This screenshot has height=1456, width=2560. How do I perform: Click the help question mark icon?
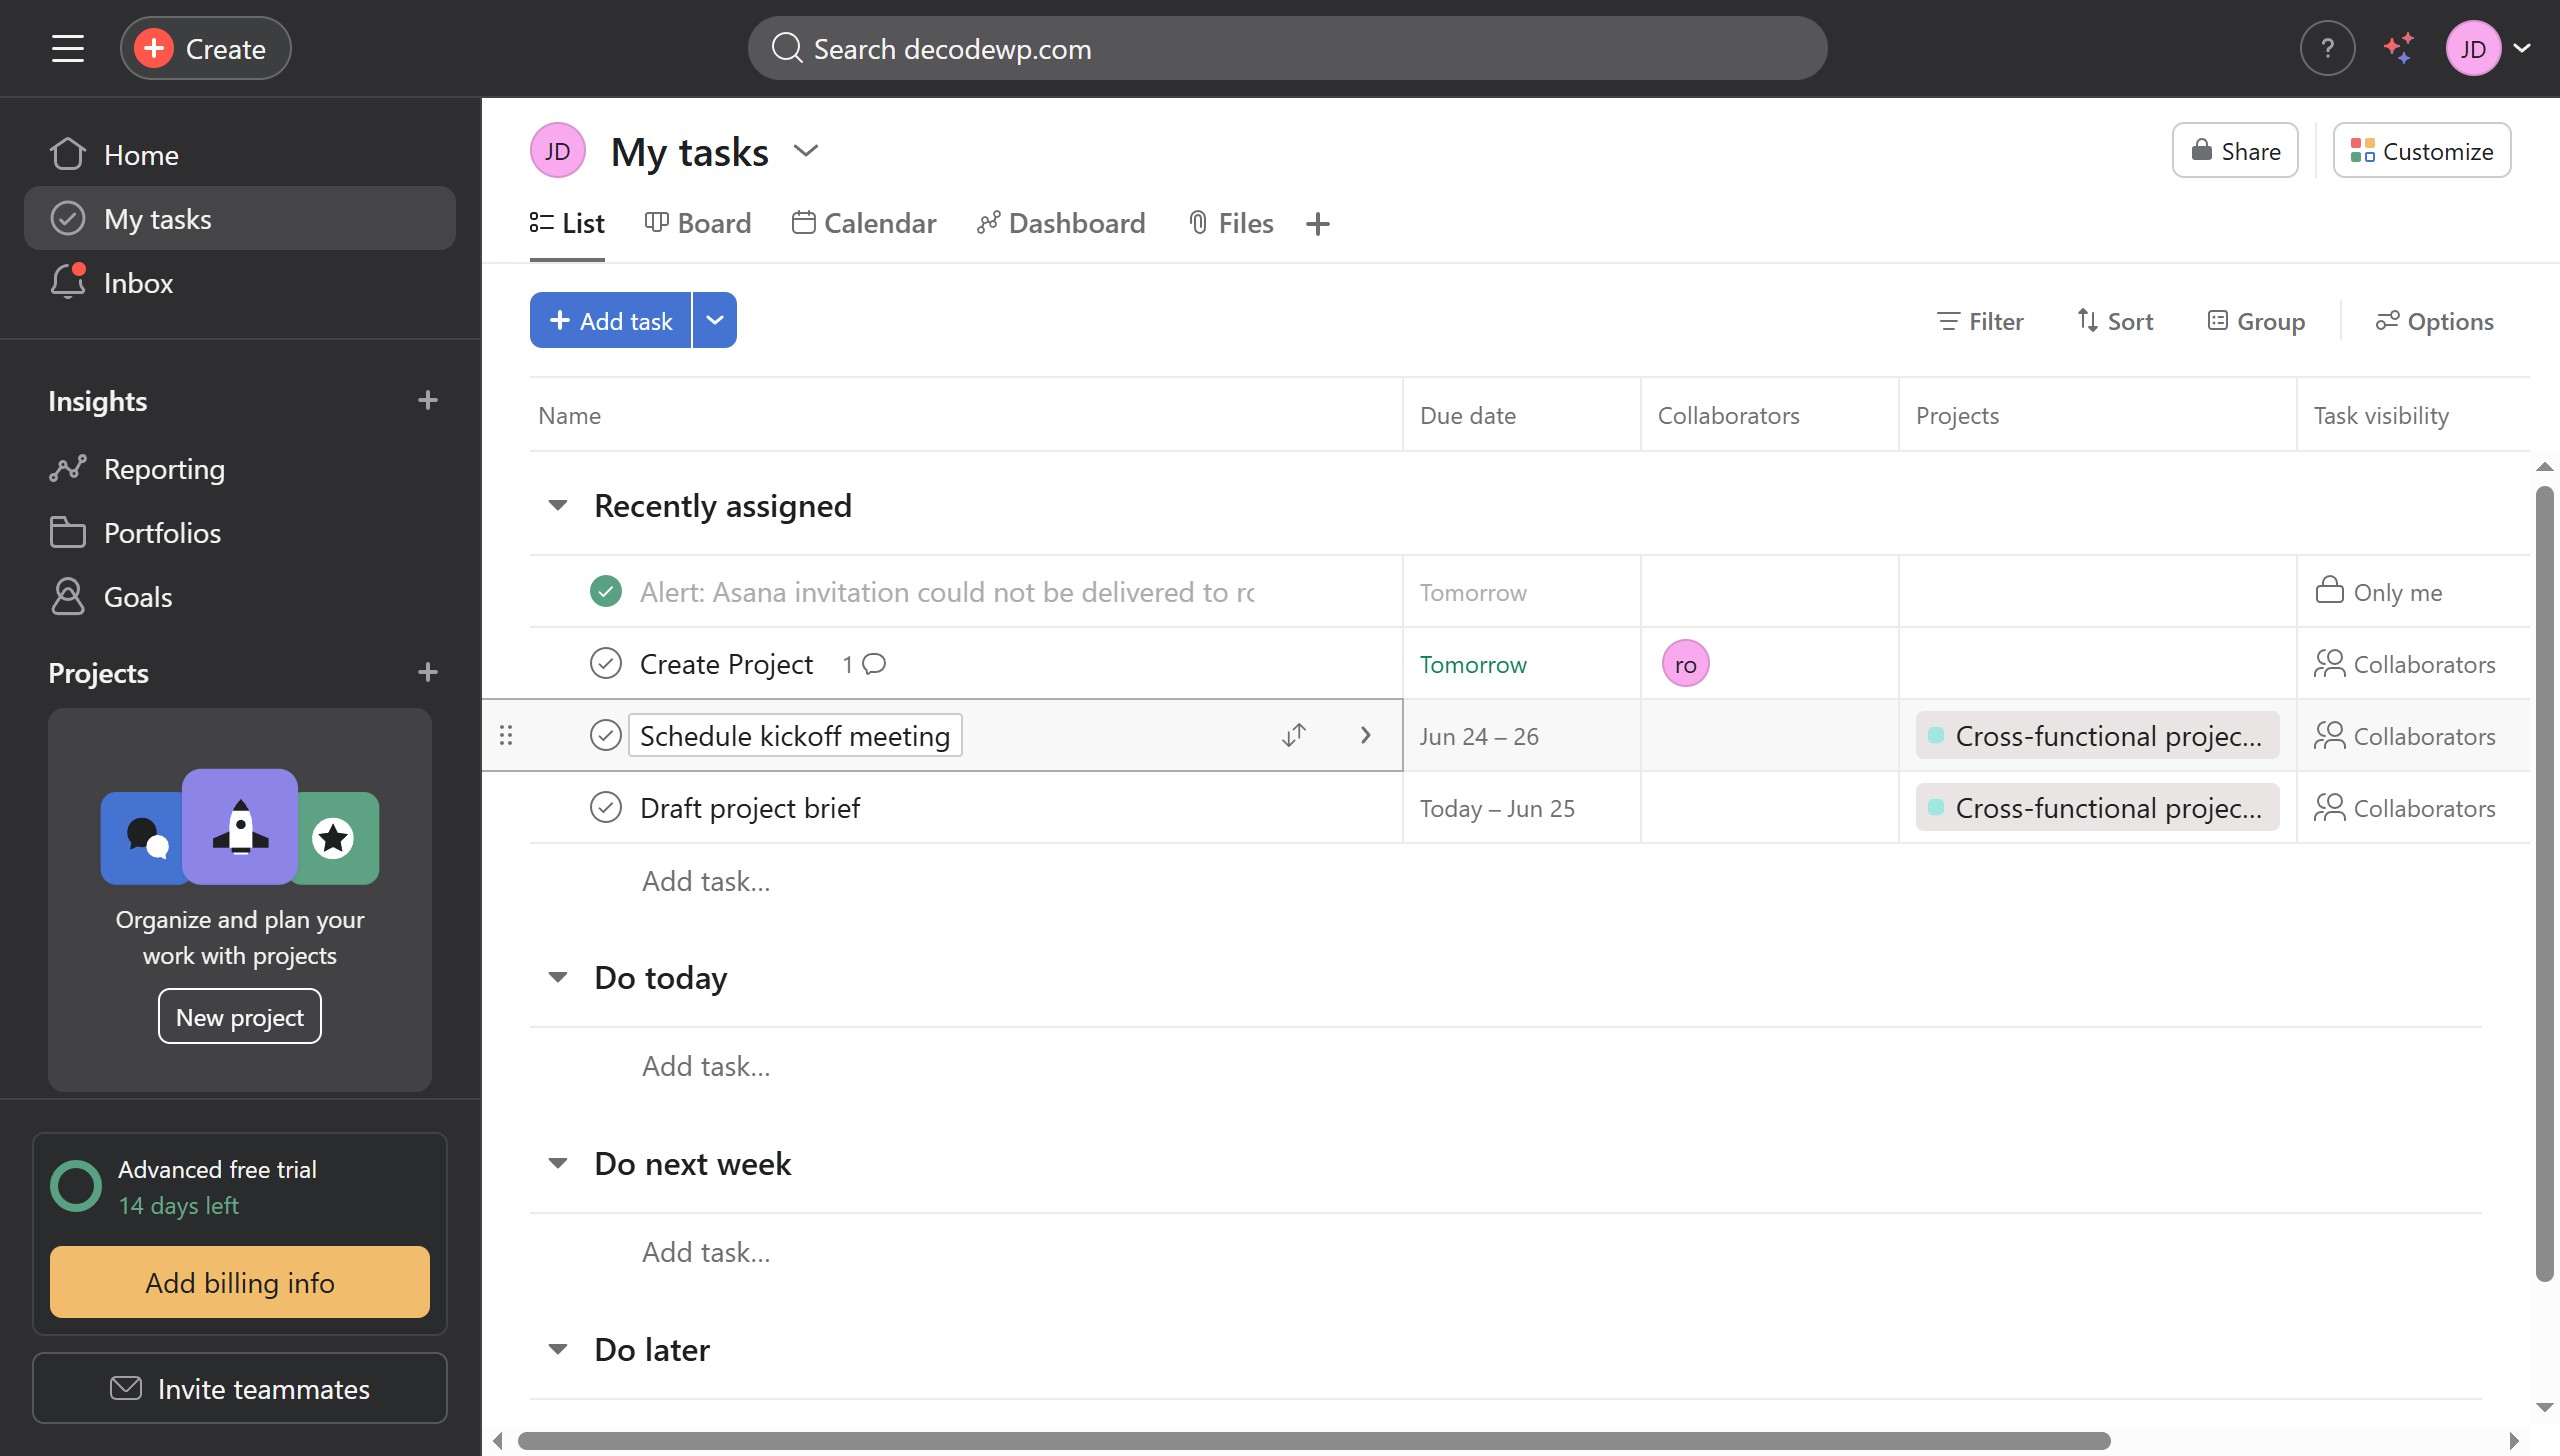pyautogui.click(x=2327, y=48)
